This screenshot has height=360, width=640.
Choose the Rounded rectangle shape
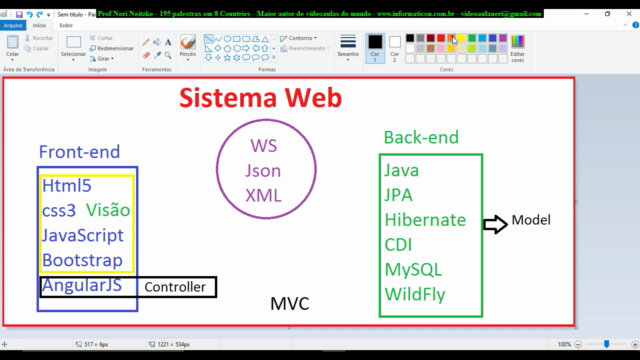[x=246, y=39]
